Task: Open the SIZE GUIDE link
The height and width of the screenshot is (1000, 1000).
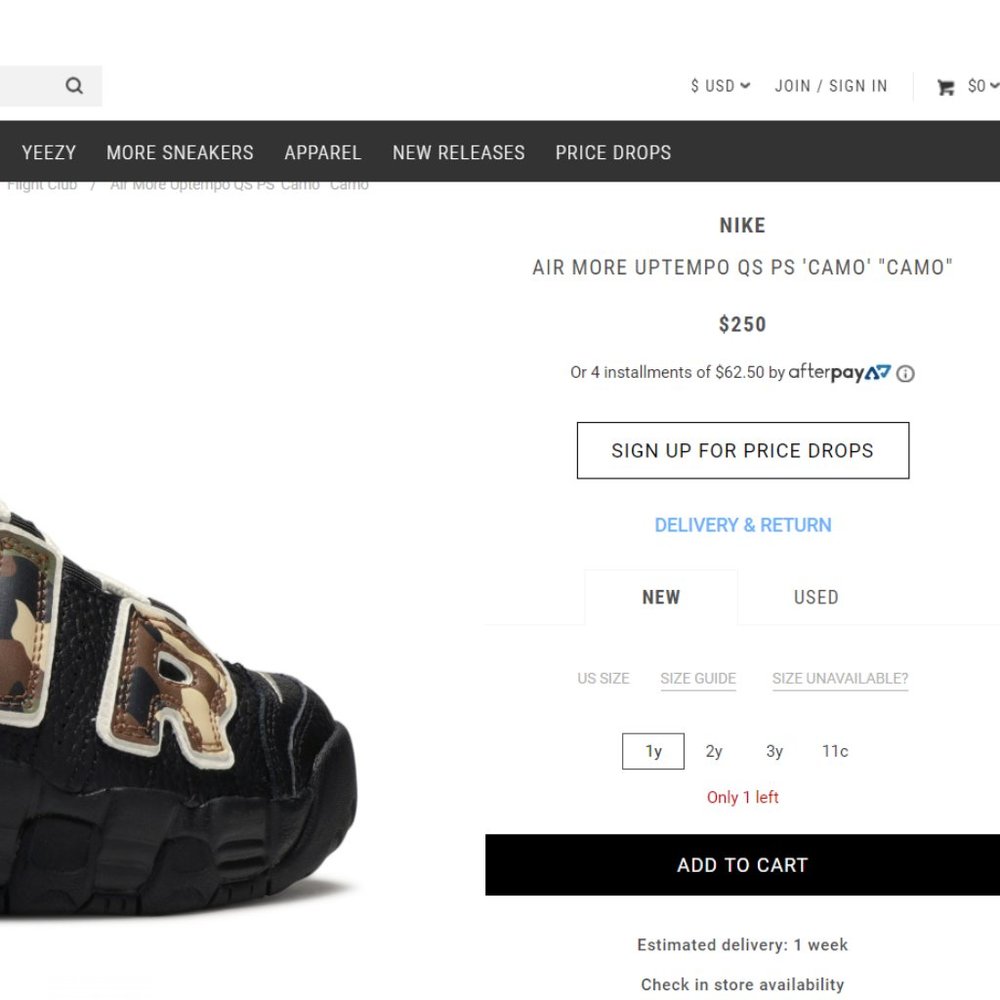Action: click(698, 678)
